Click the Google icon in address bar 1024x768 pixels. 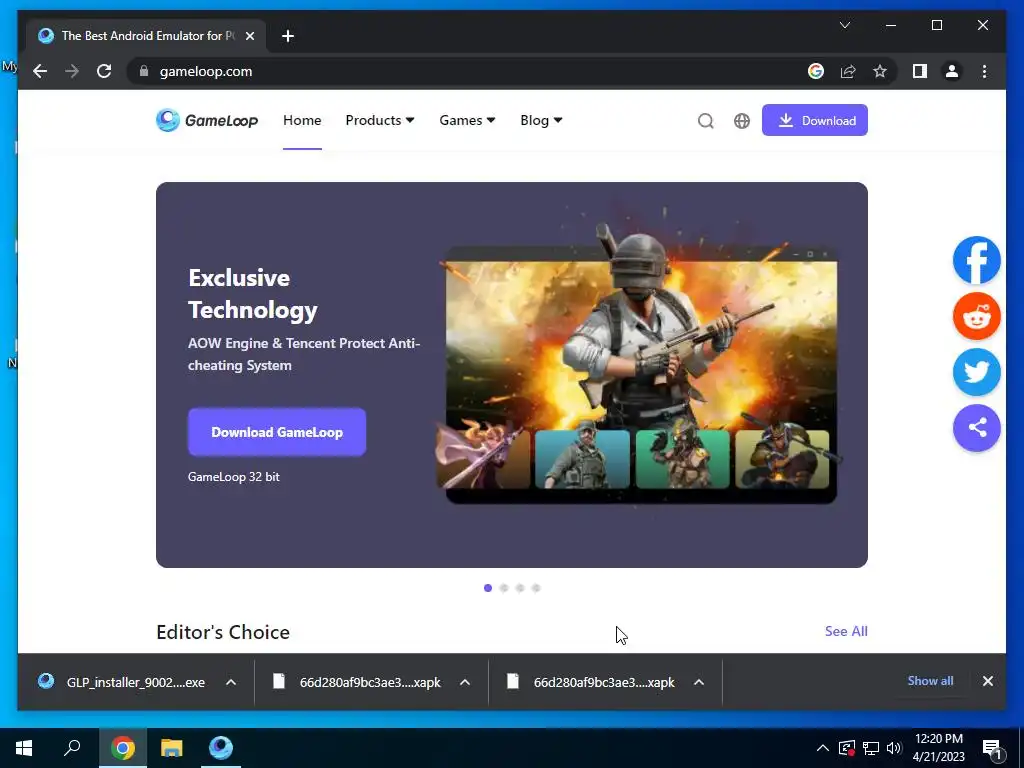click(x=816, y=71)
